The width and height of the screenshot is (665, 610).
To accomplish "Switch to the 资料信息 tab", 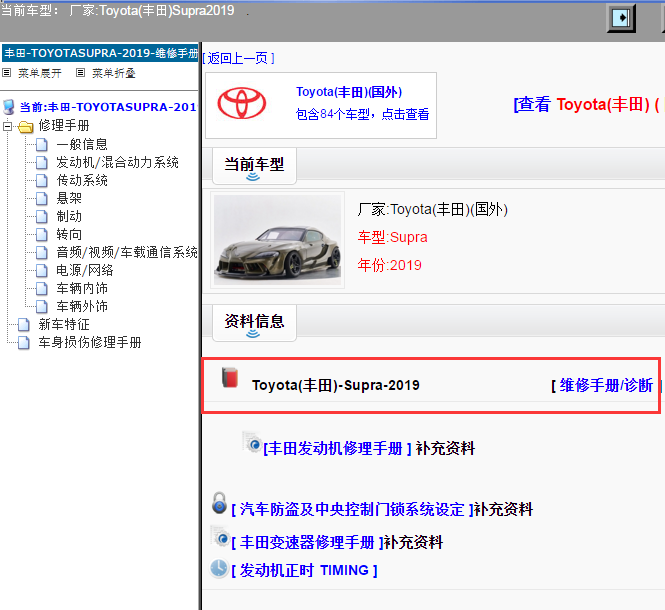I will click(254, 322).
